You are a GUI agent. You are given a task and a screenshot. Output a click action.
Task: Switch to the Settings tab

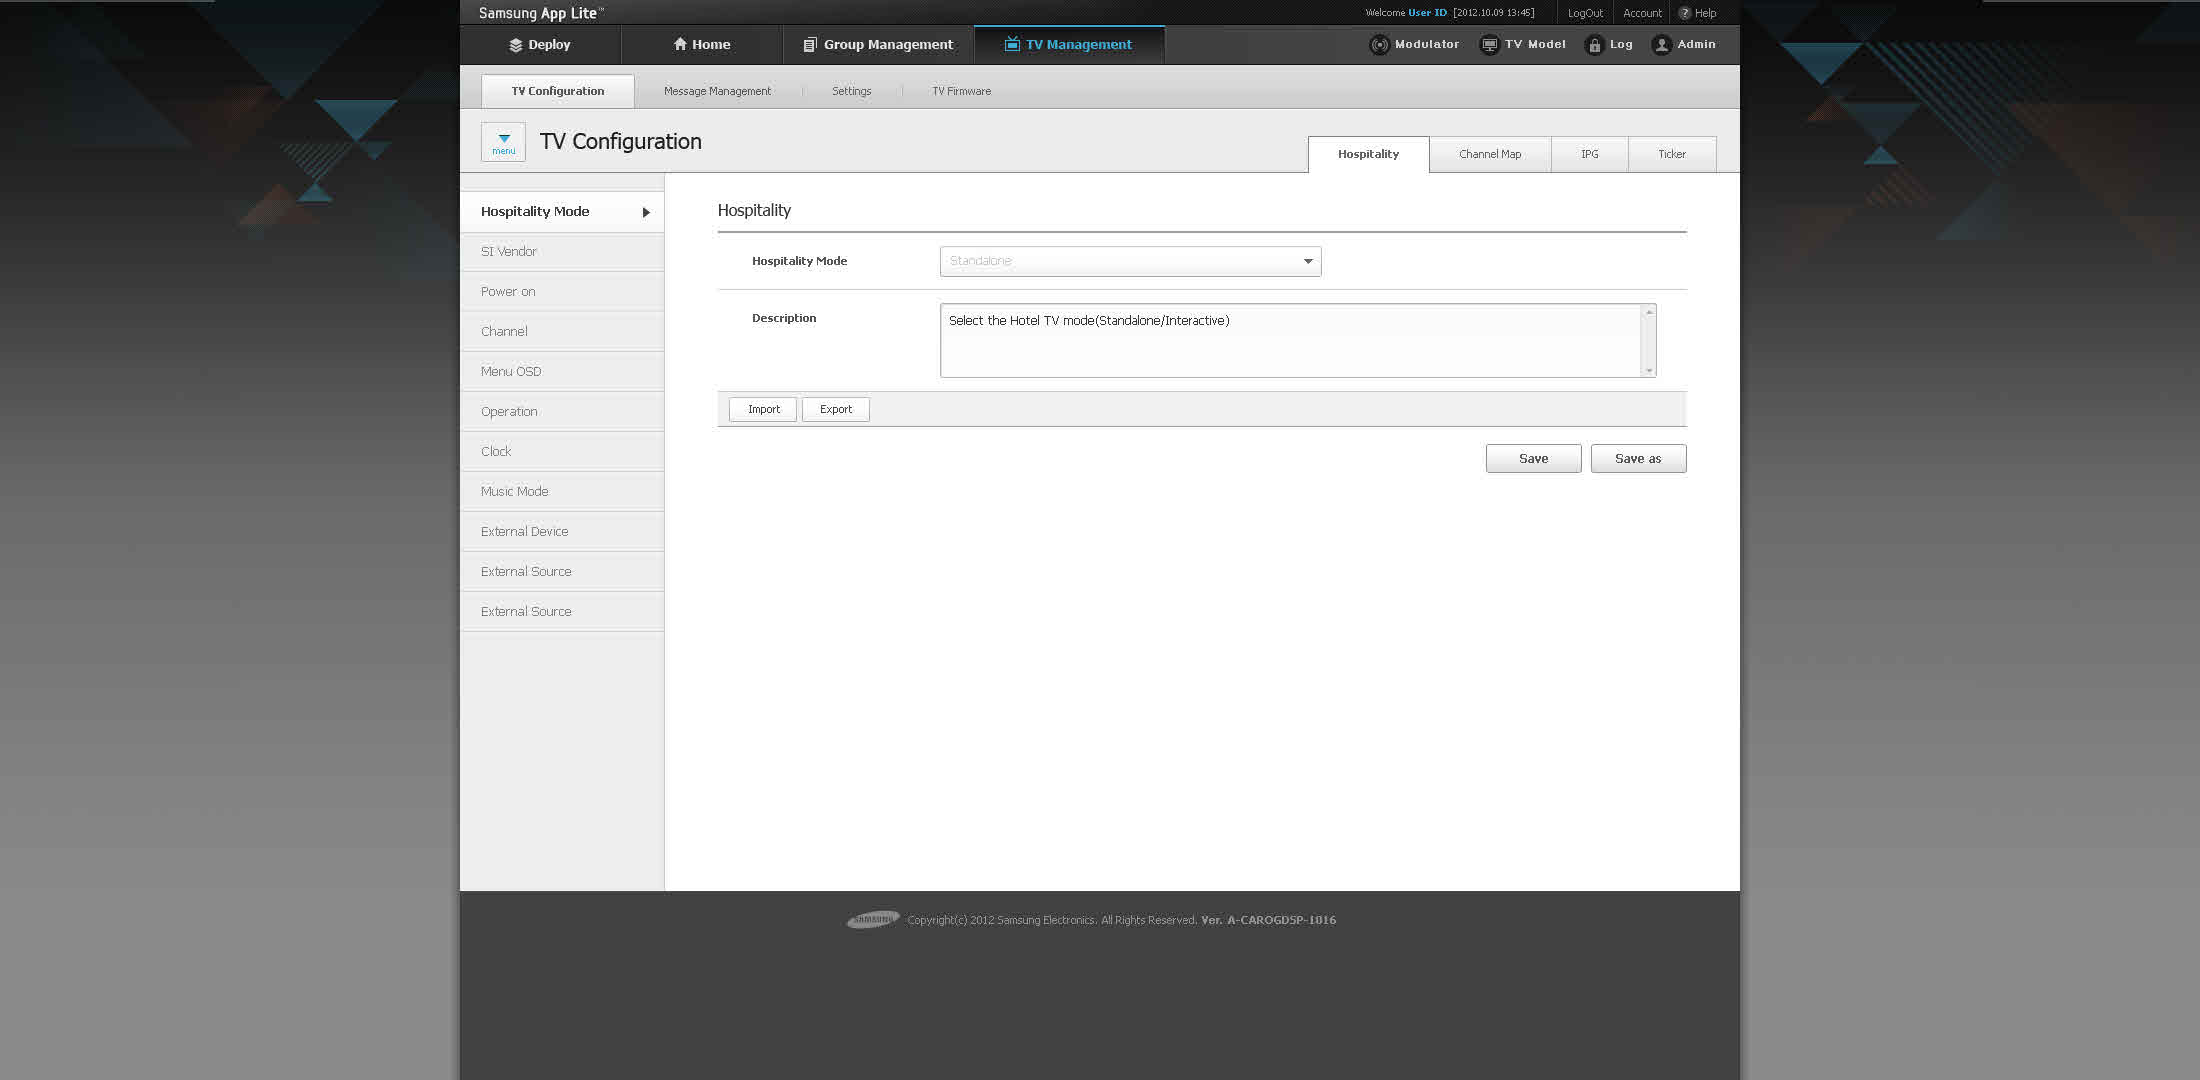[852, 91]
